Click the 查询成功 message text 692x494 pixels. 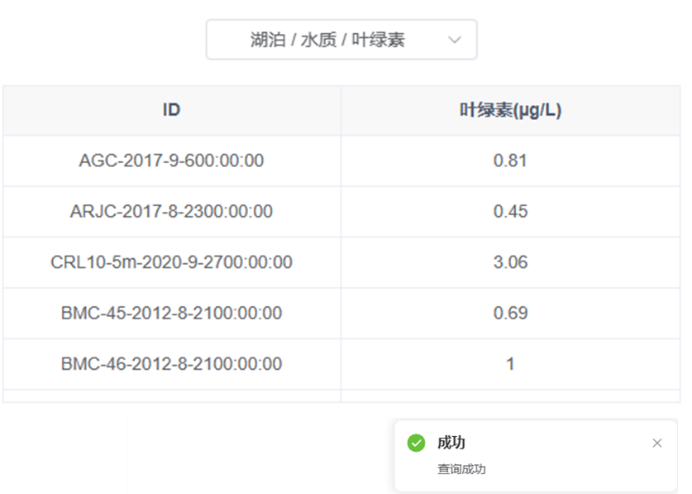pyautogui.click(x=461, y=469)
